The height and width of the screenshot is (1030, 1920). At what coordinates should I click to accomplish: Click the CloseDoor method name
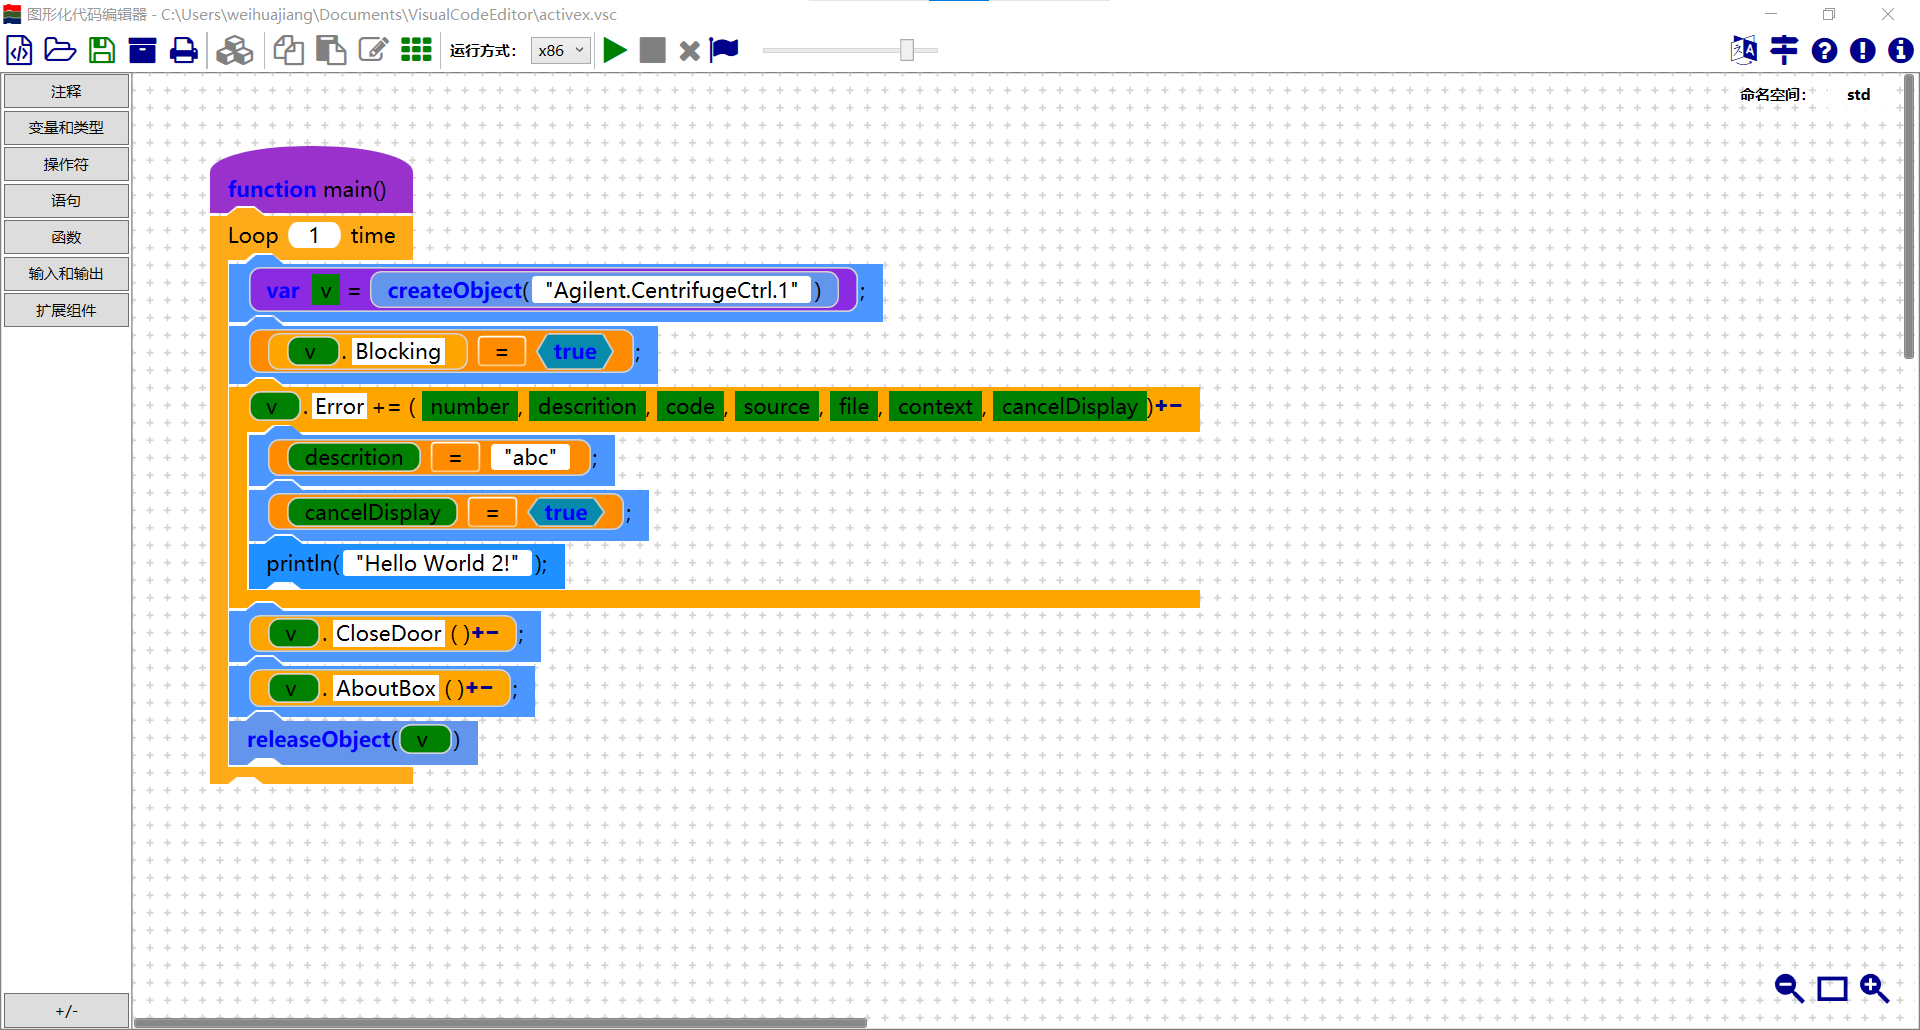tap(388, 633)
